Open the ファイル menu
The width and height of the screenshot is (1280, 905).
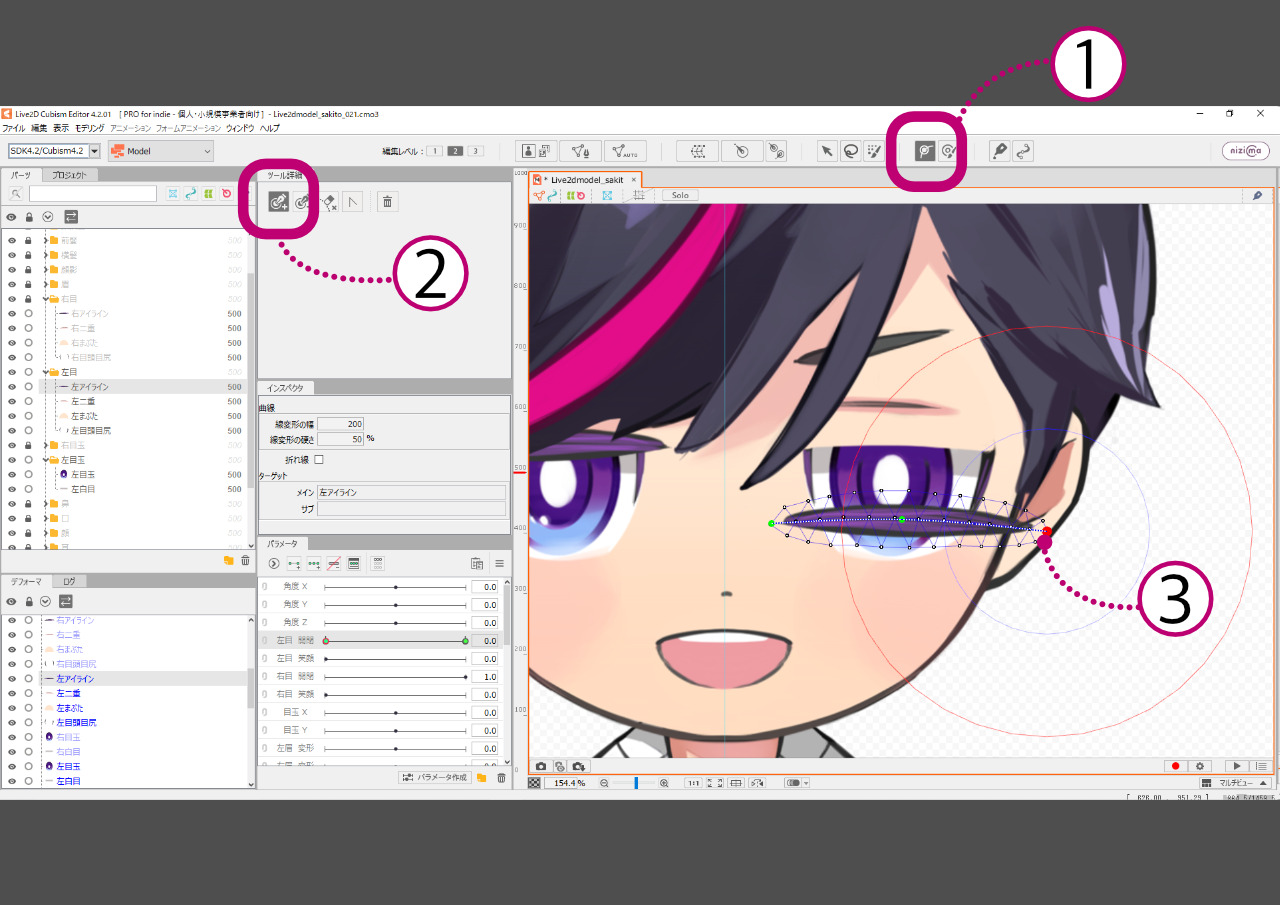click(x=14, y=129)
